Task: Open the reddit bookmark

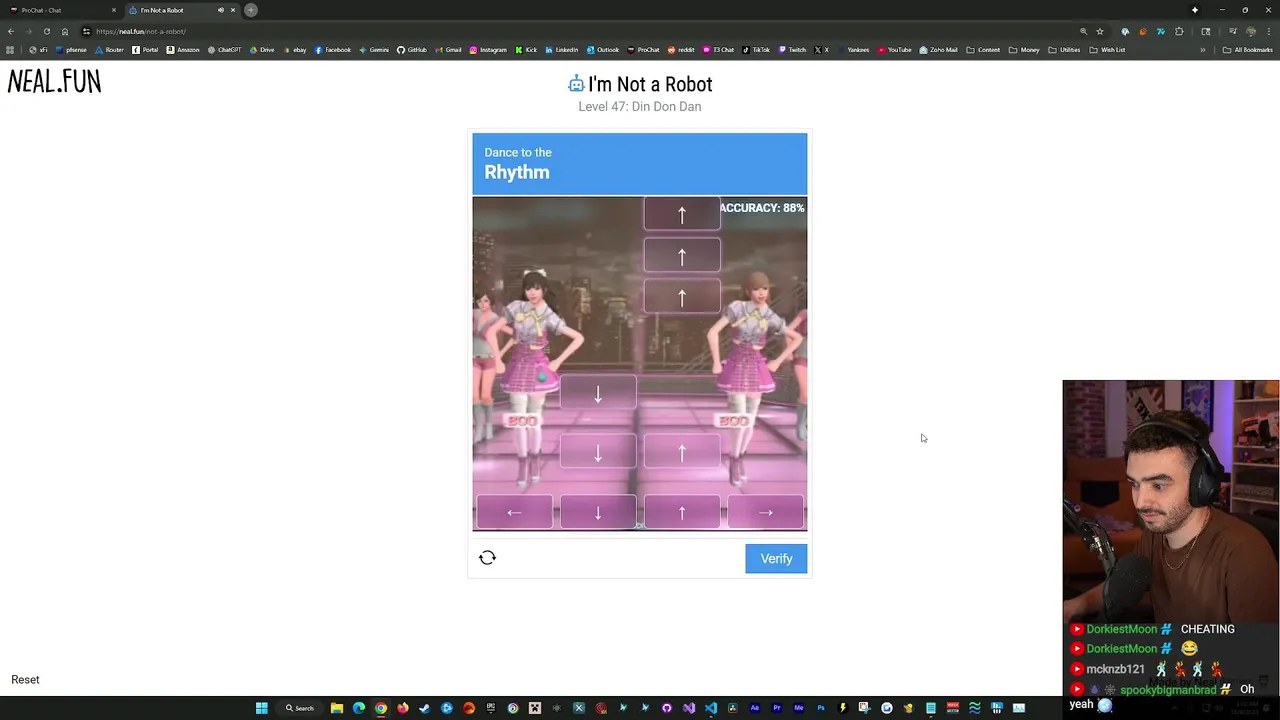Action: click(x=681, y=50)
